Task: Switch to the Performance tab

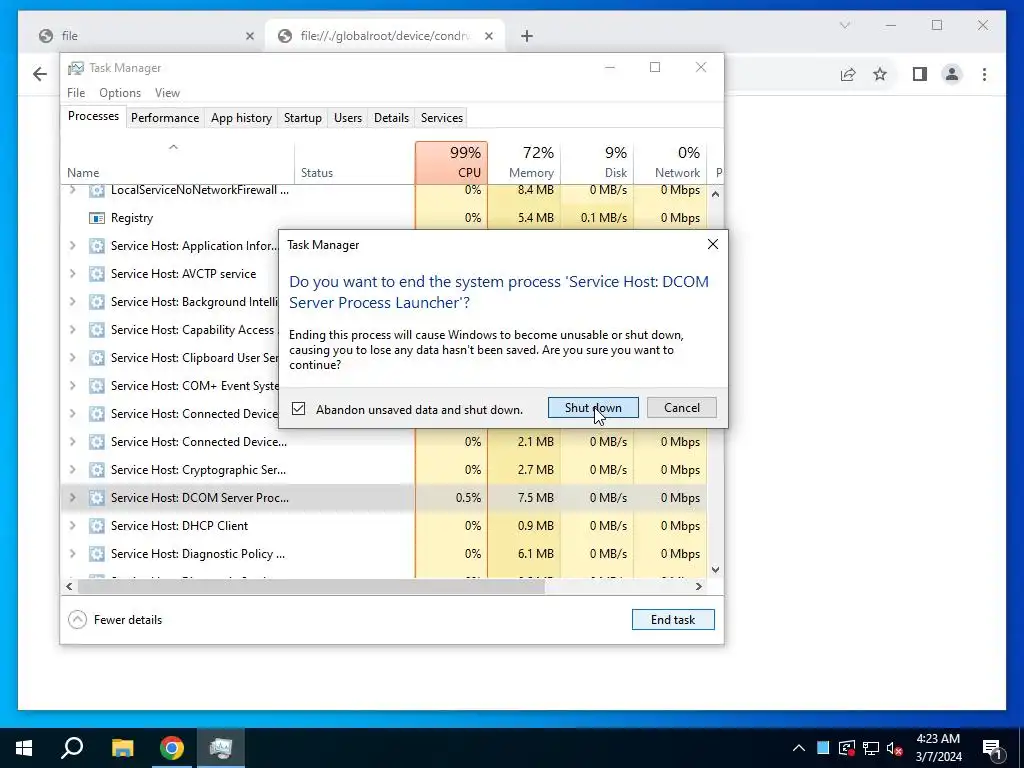Action: pos(165,118)
